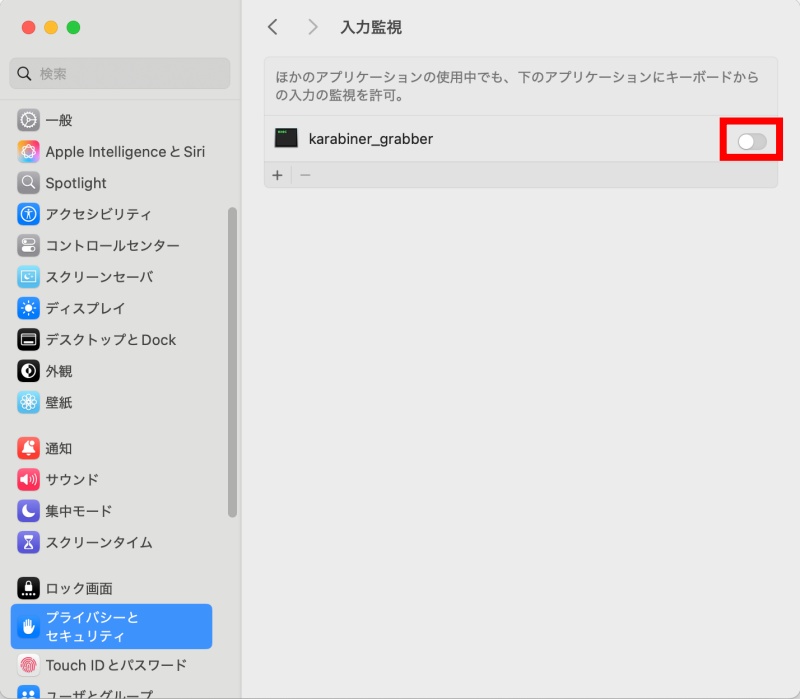The image size is (800, 699).
Task: Go to 外観 settings
Action: [x=58, y=371]
